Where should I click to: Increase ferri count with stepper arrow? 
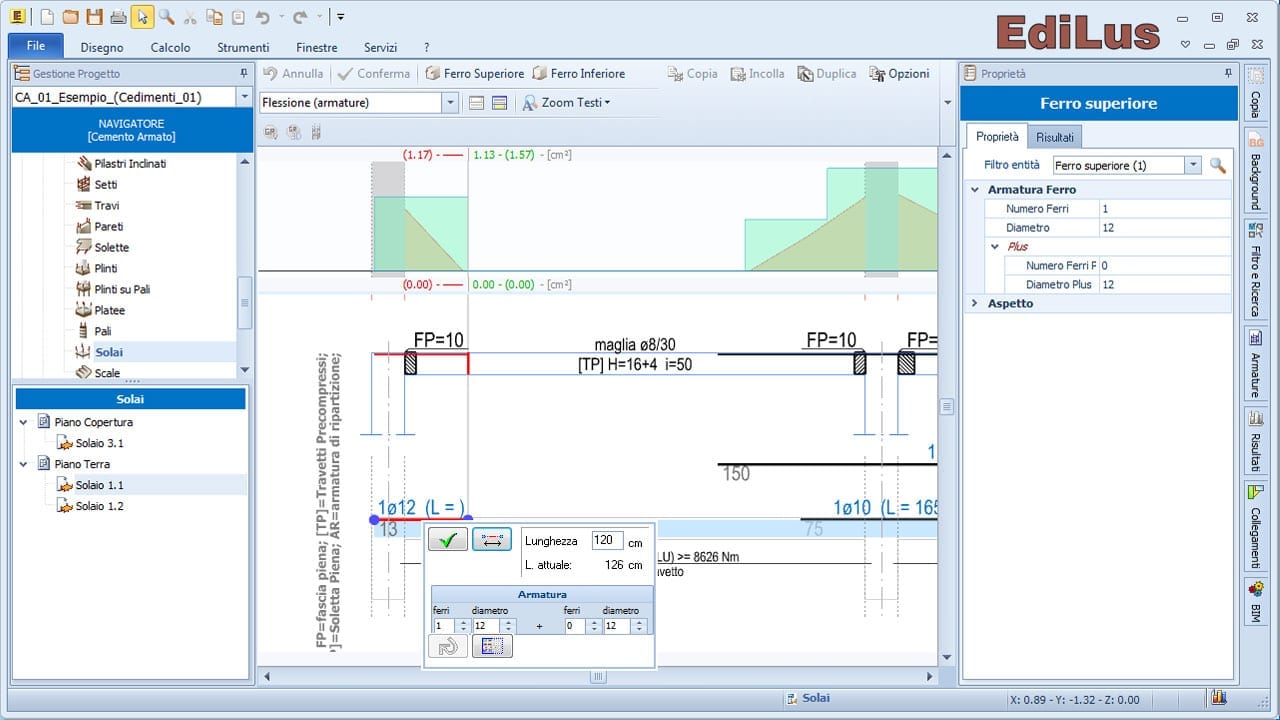pos(462,622)
